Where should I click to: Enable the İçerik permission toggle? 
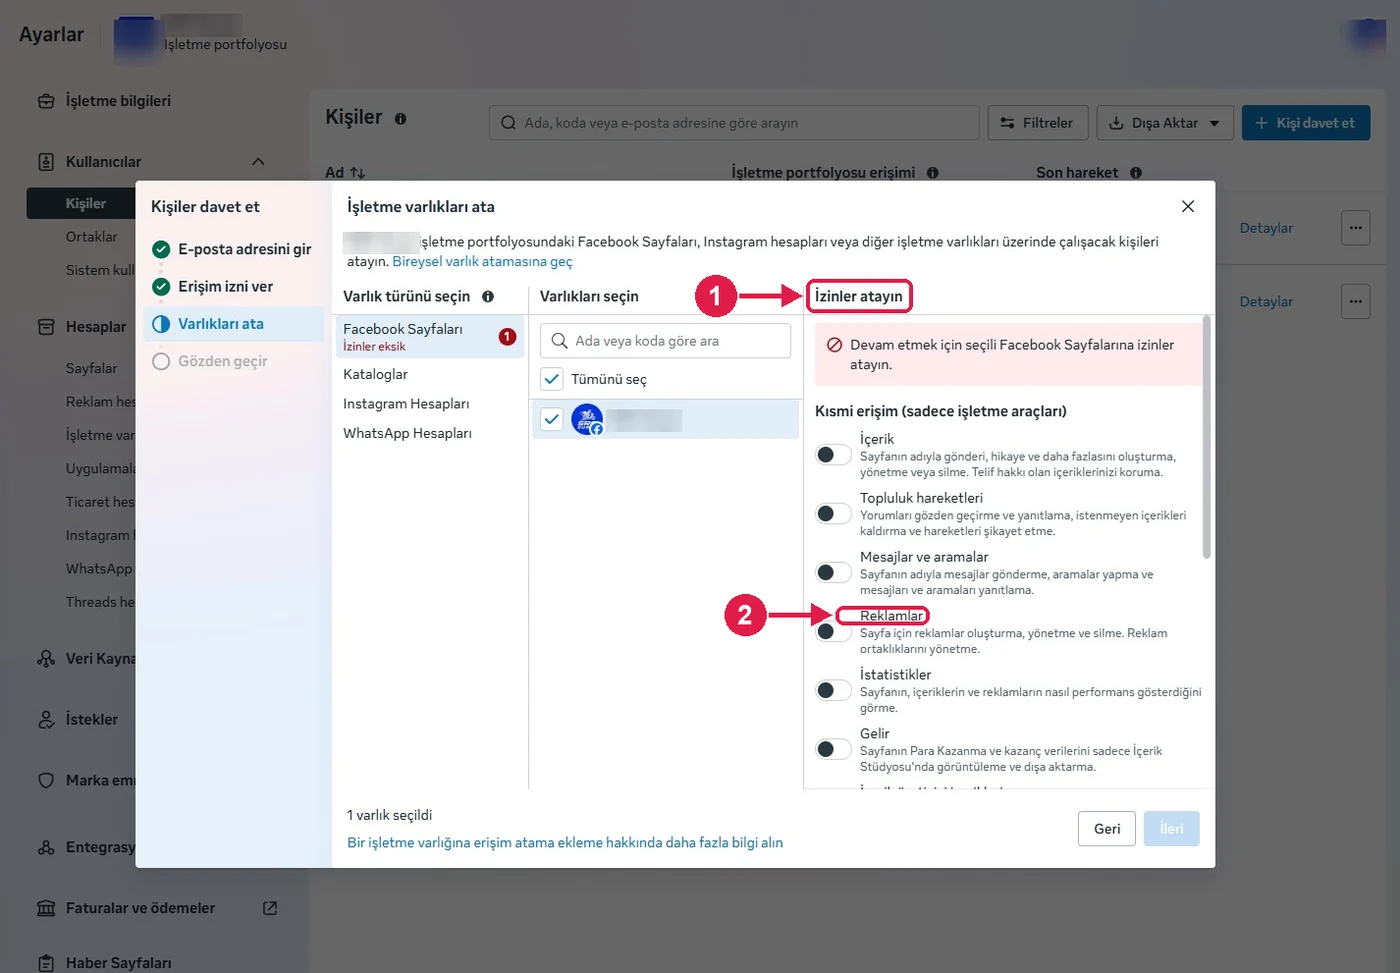tap(833, 455)
